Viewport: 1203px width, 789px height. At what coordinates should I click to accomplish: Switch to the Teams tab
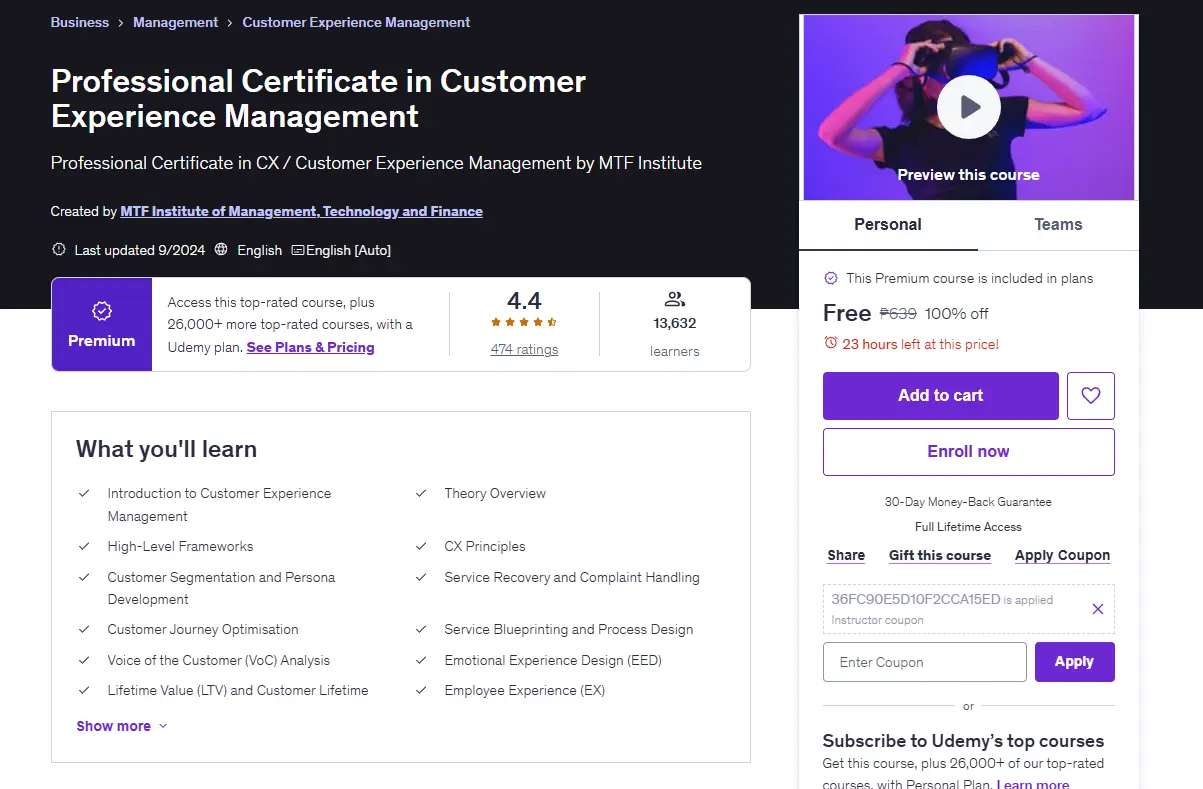pyautogui.click(x=1058, y=225)
